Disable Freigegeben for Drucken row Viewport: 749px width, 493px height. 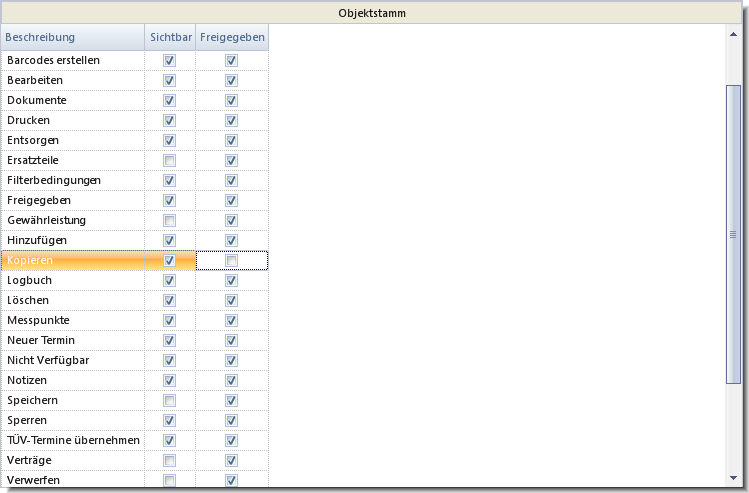[232, 120]
